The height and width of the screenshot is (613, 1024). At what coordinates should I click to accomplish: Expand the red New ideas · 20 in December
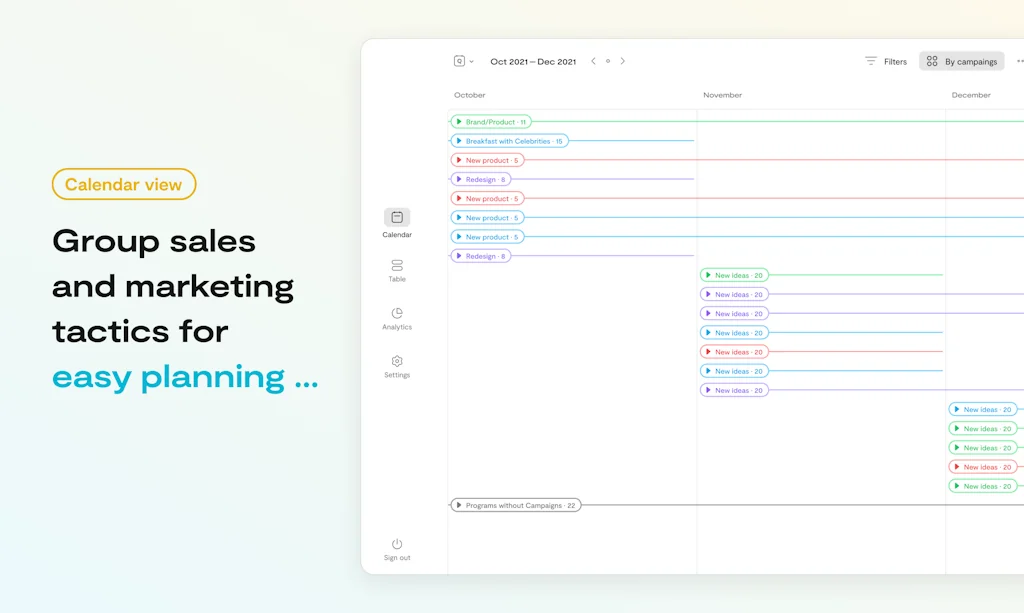click(983, 466)
